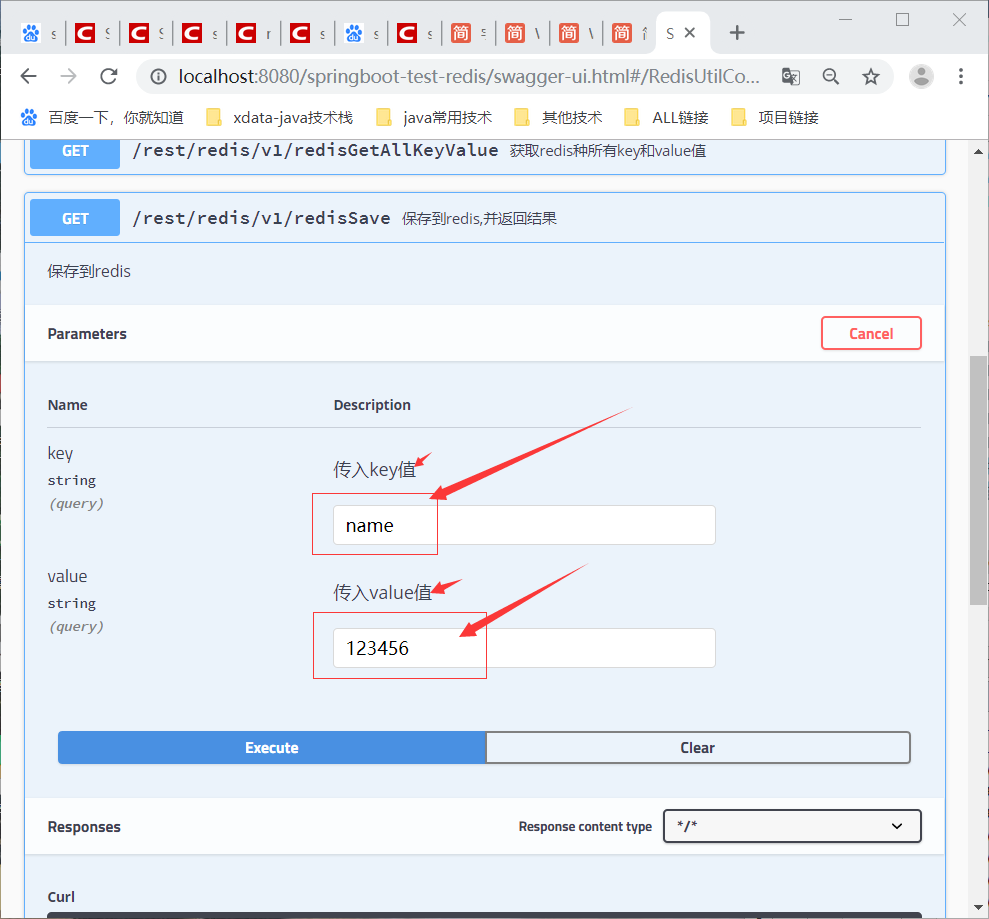Open the java常用技术 bookmark folder
This screenshot has height=919, width=989.
(x=434, y=117)
